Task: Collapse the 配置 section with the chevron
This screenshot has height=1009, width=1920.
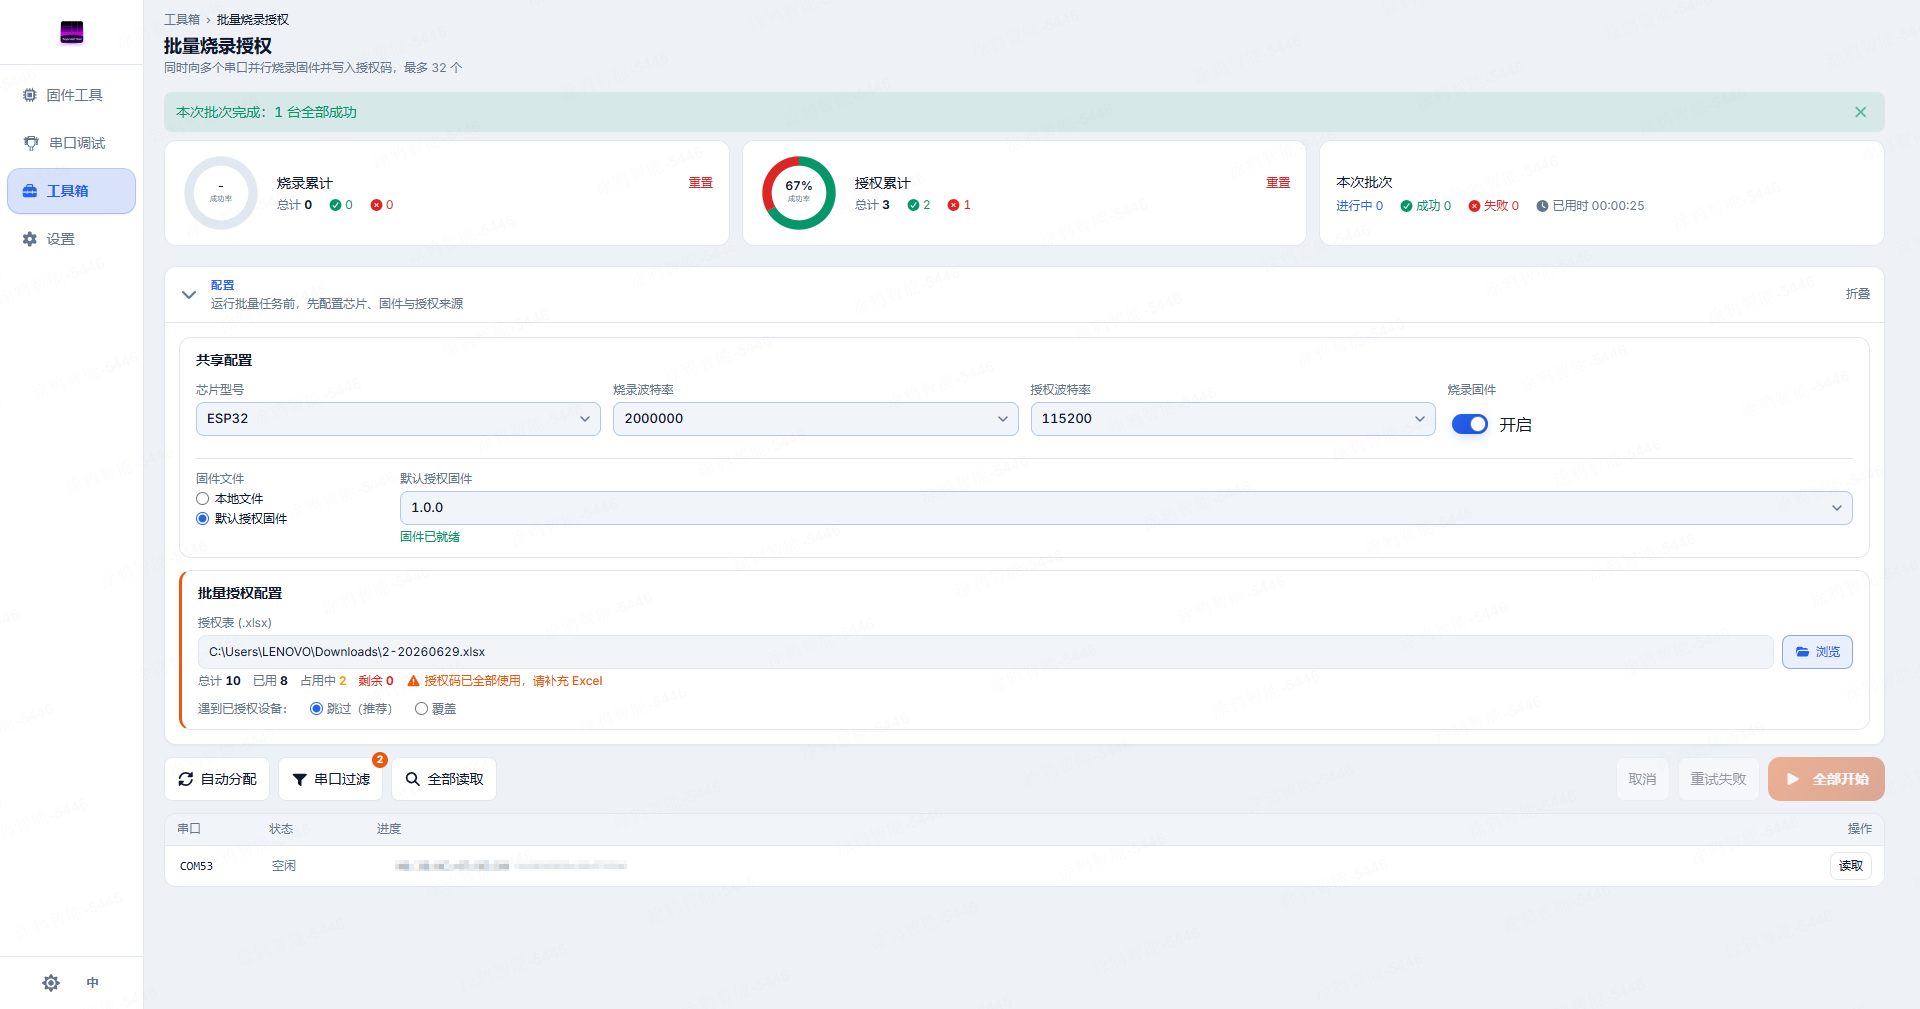Action: [x=189, y=294]
